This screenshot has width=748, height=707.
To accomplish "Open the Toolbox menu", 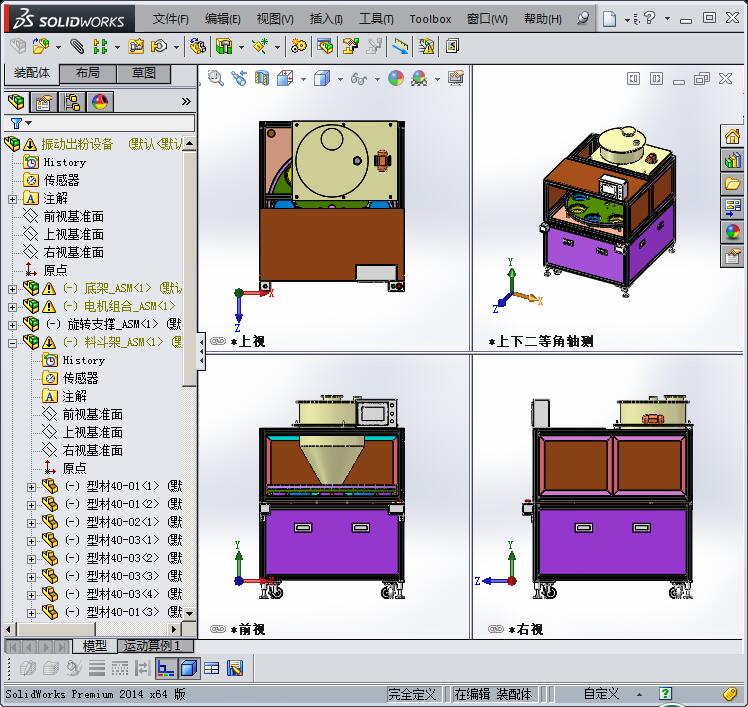I will 430,19.
